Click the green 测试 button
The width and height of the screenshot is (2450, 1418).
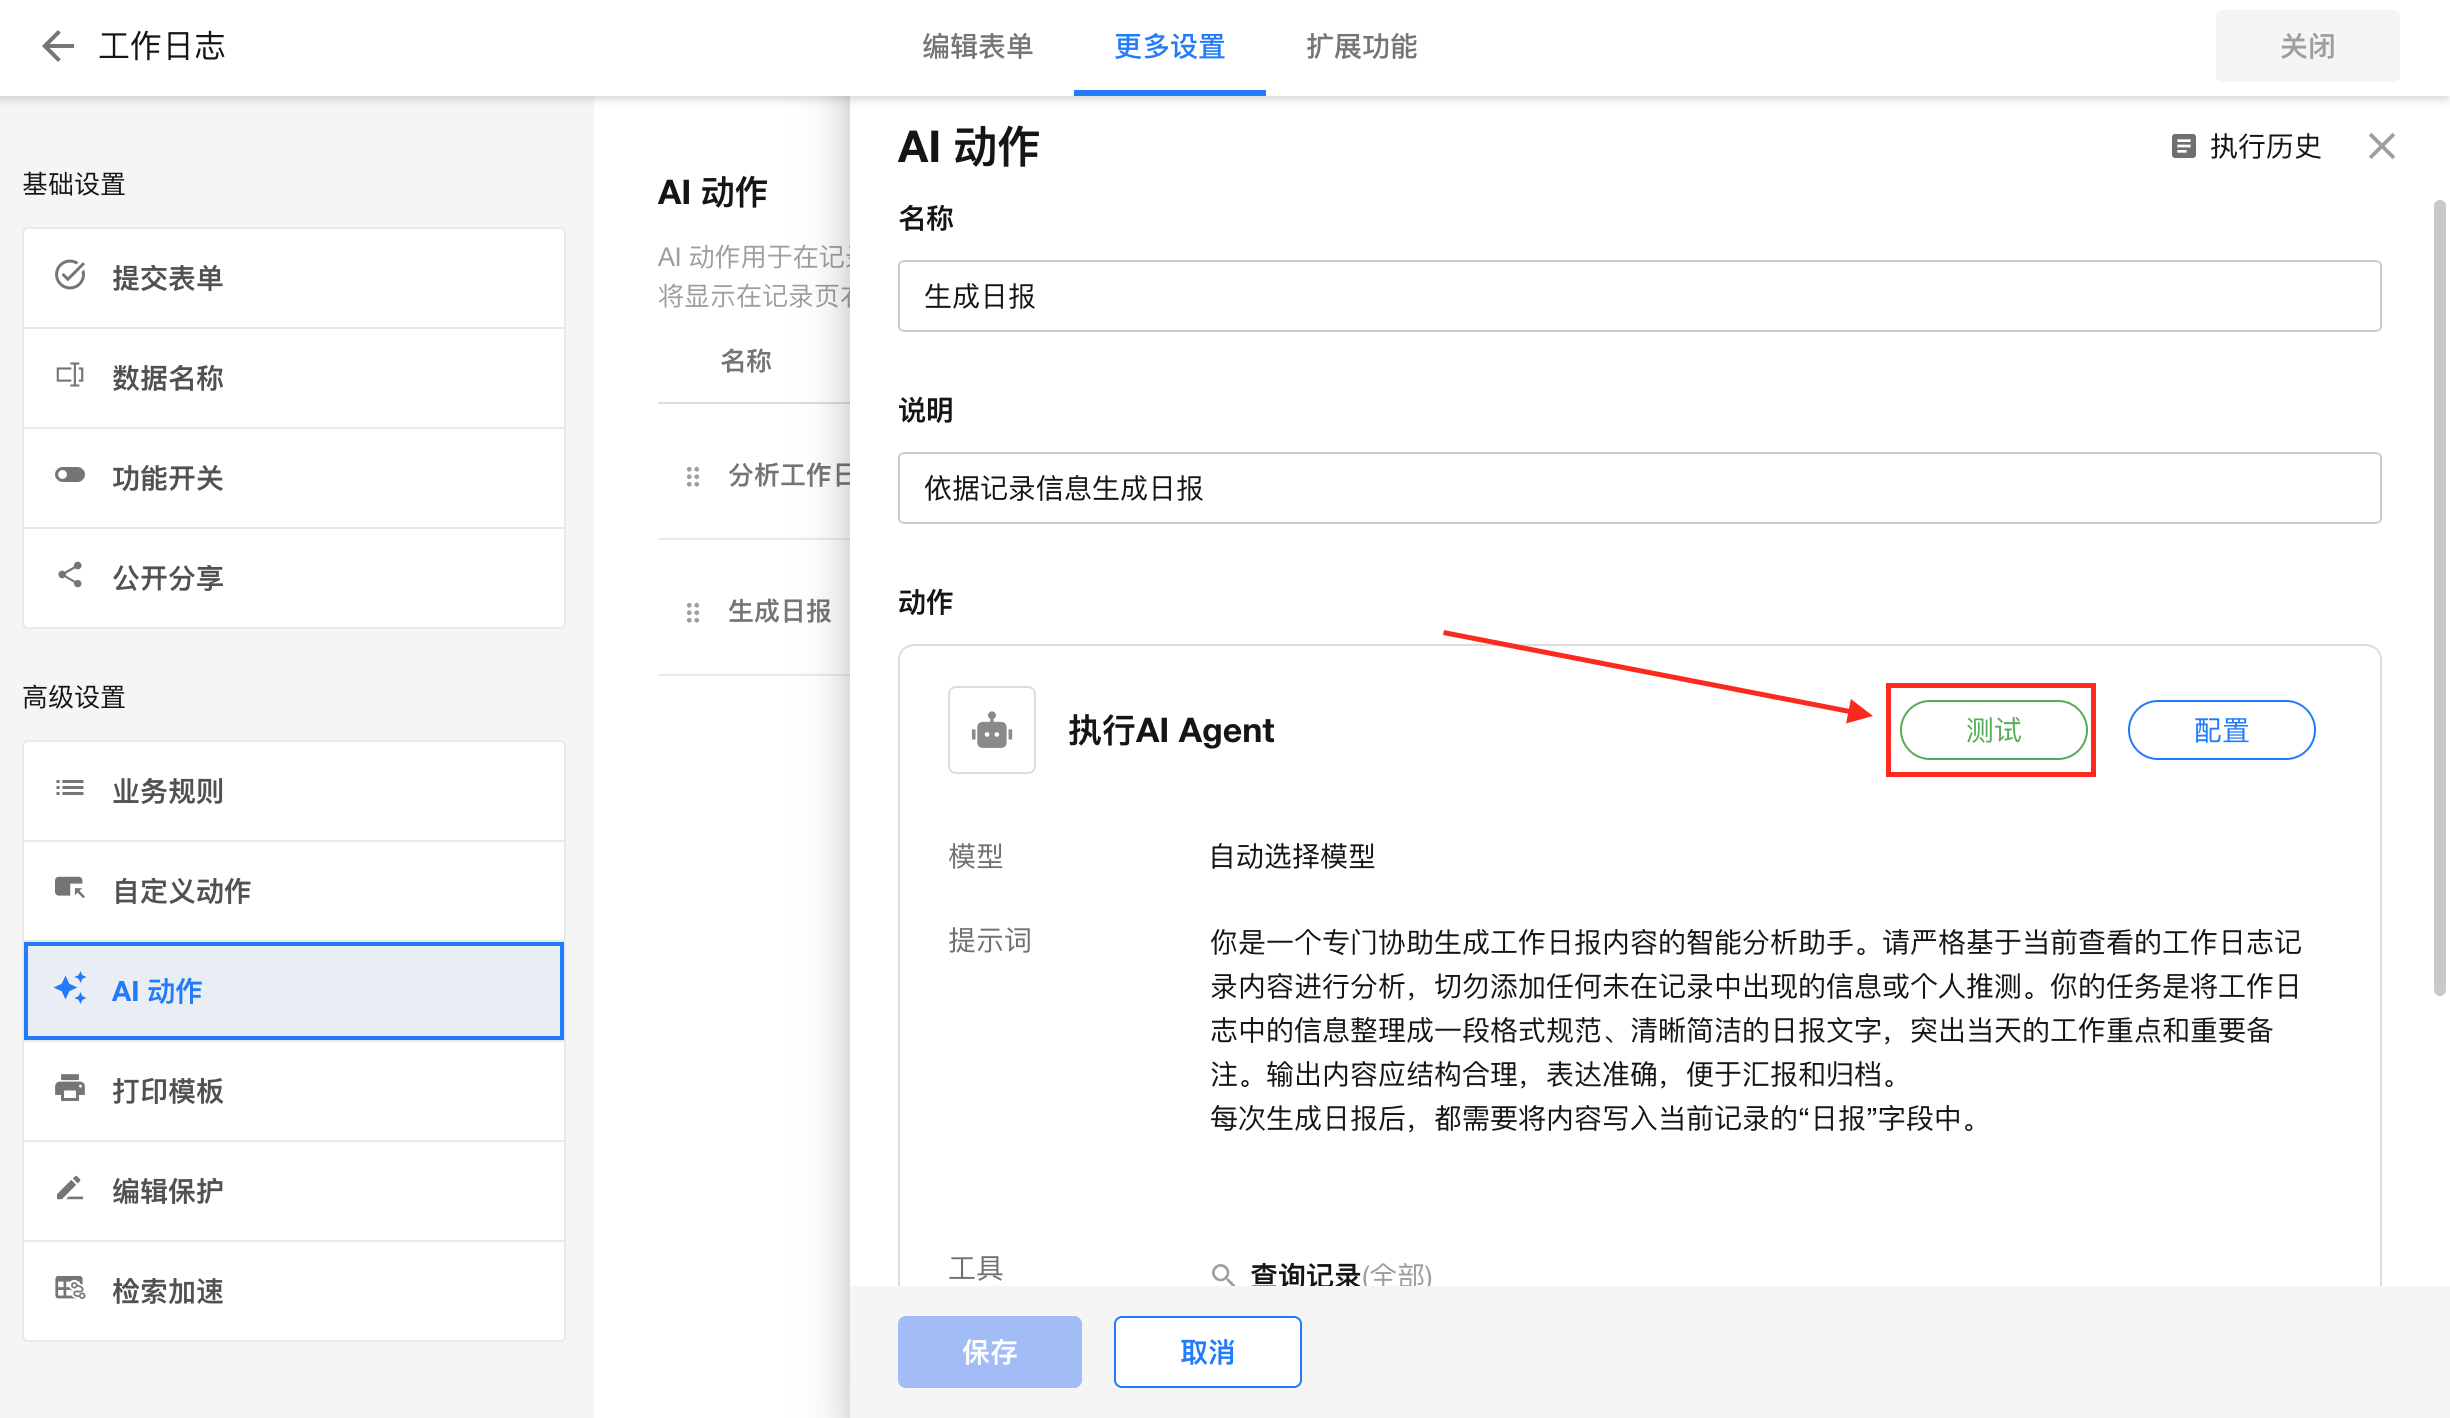click(x=1992, y=731)
